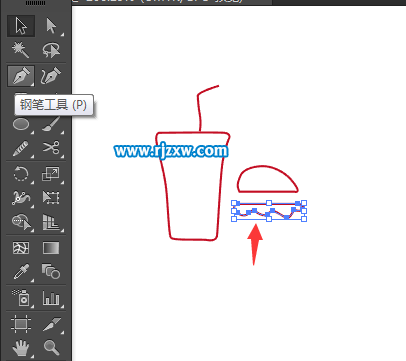406x361 pixels.
Task: Choose the Magic Wand tool
Action: click(x=21, y=50)
